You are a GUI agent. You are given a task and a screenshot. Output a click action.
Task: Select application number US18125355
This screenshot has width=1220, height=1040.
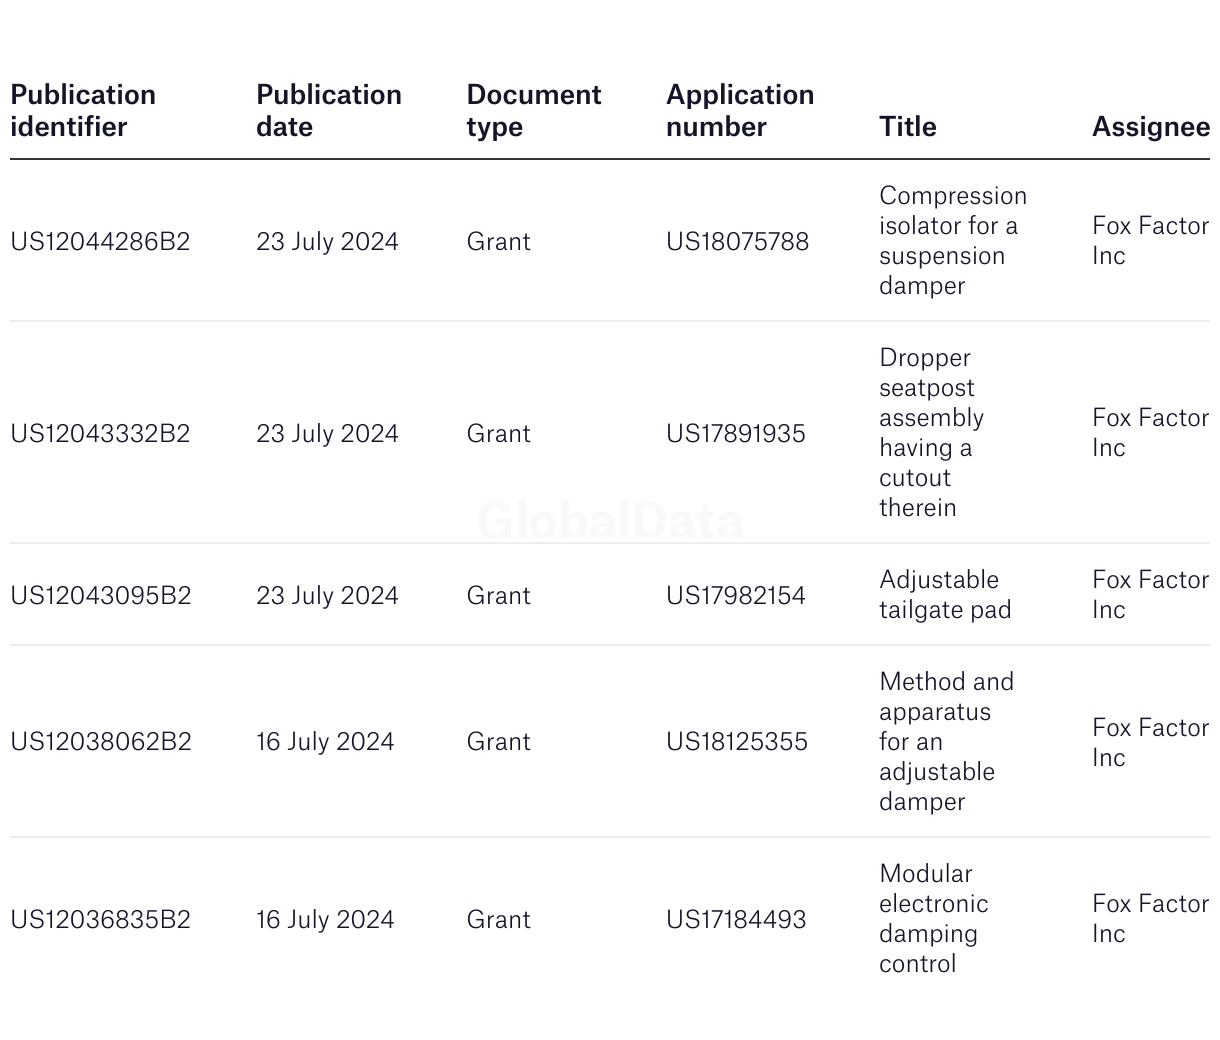[737, 742]
